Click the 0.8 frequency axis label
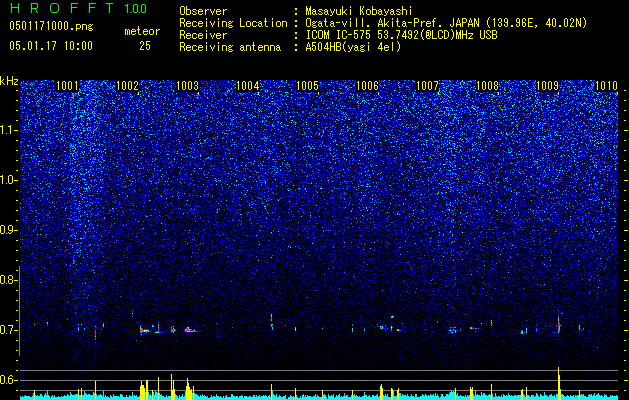Image resolution: width=629 pixels, height=400 pixels. point(8,280)
